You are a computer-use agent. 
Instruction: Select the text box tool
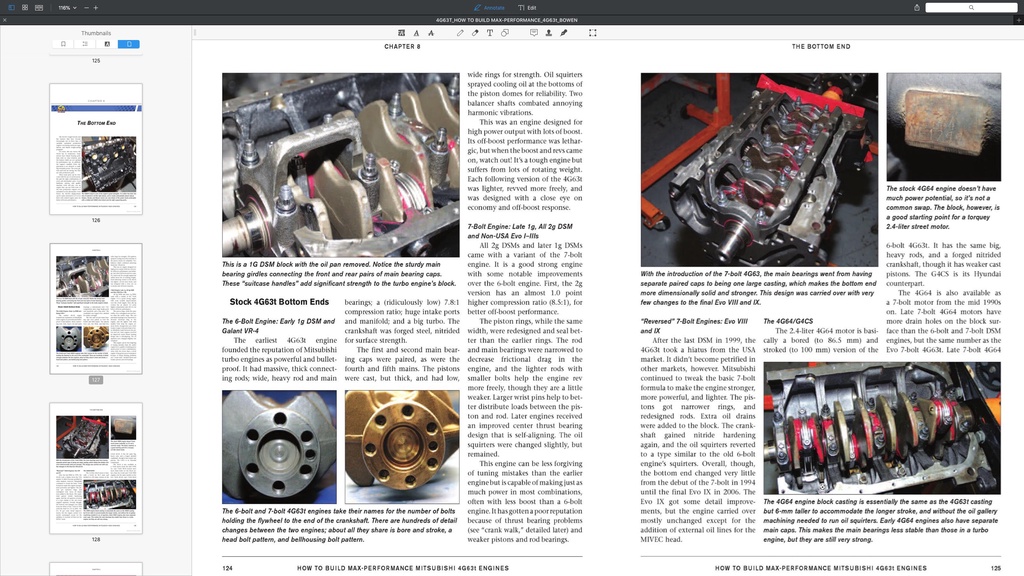489,33
